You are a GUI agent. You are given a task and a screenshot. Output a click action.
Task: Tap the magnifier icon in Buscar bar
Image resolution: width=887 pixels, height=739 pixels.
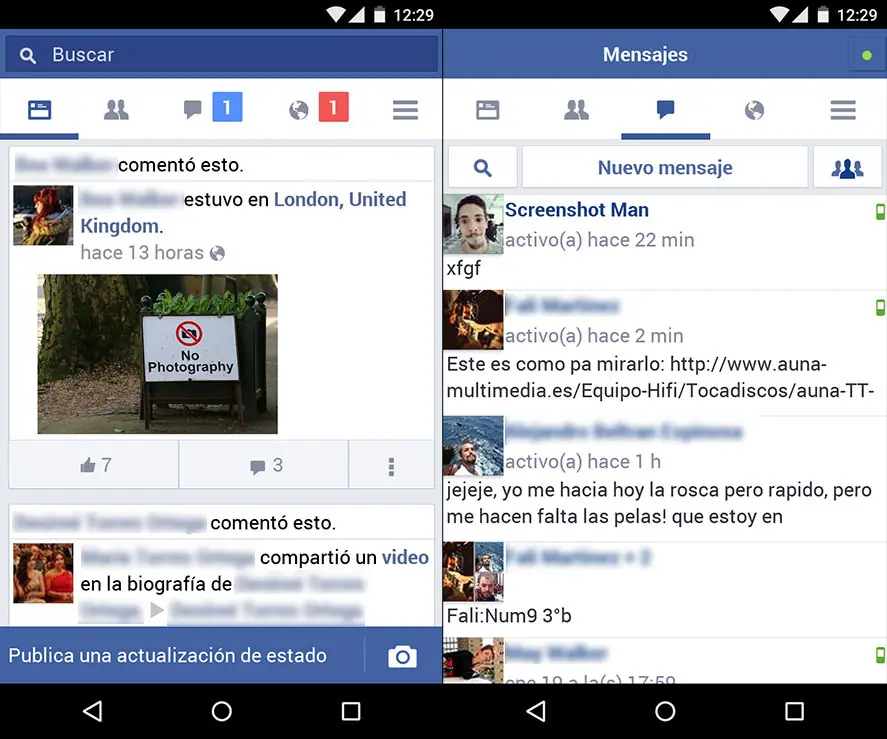pyautogui.click(x=28, y=55)
